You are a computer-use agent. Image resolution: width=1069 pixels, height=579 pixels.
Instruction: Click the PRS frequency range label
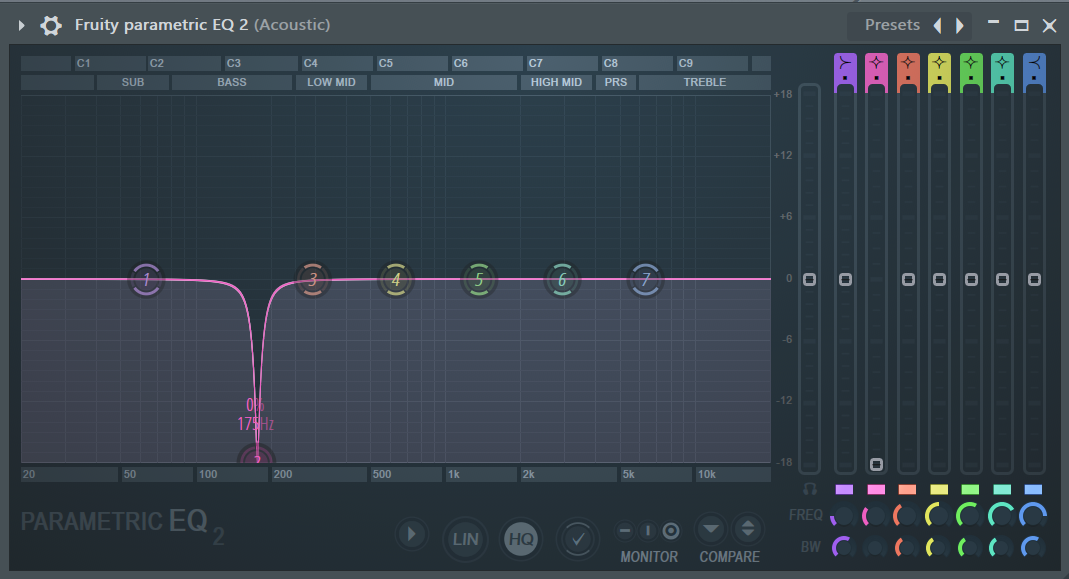616,82
